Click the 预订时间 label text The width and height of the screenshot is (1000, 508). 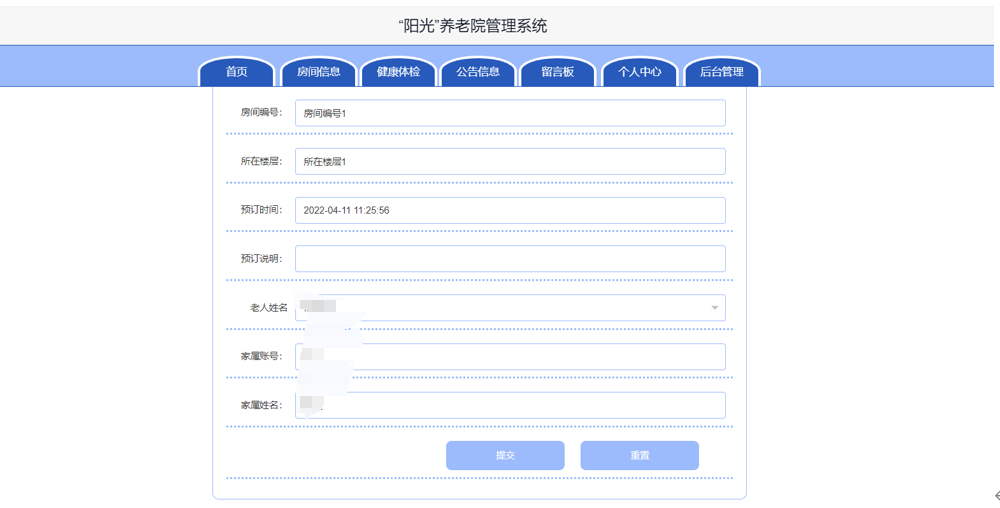pos(261,210)
